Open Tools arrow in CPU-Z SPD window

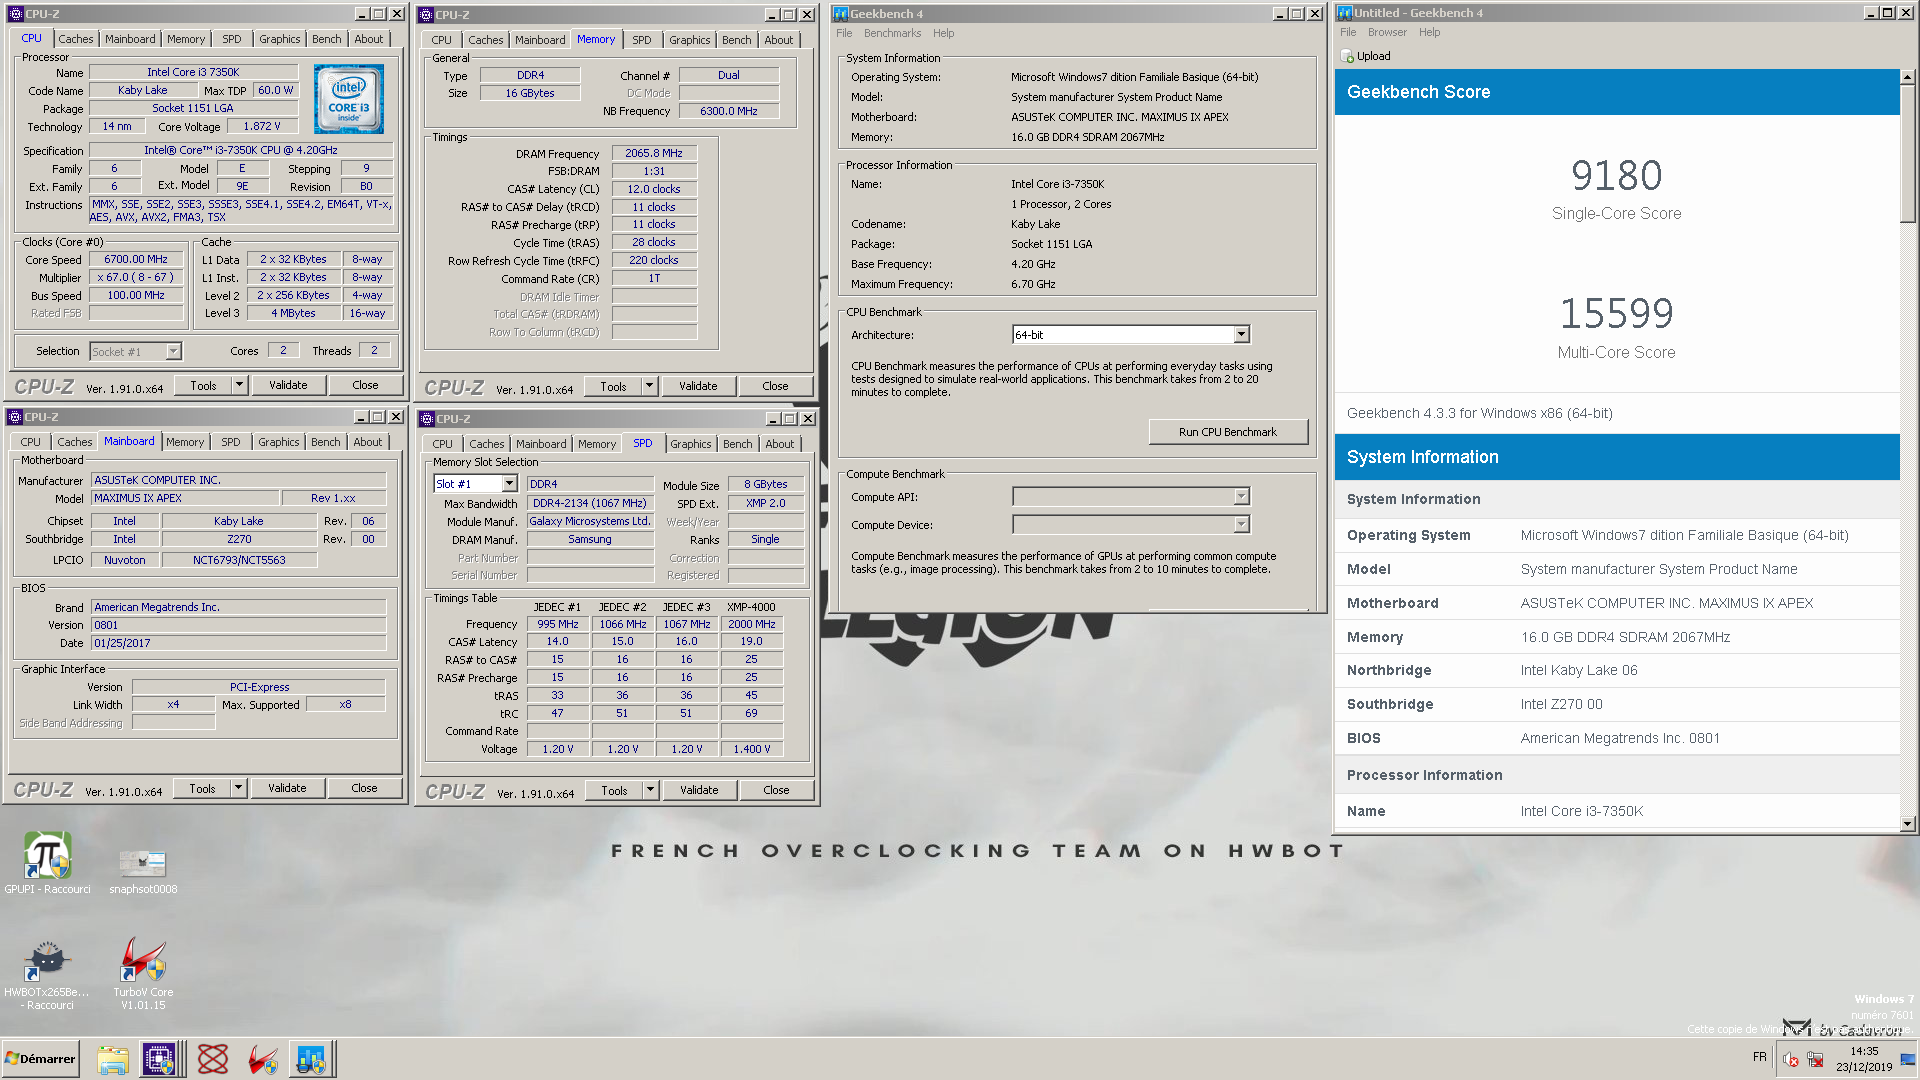pyautogui.click(x=650, y=791)
